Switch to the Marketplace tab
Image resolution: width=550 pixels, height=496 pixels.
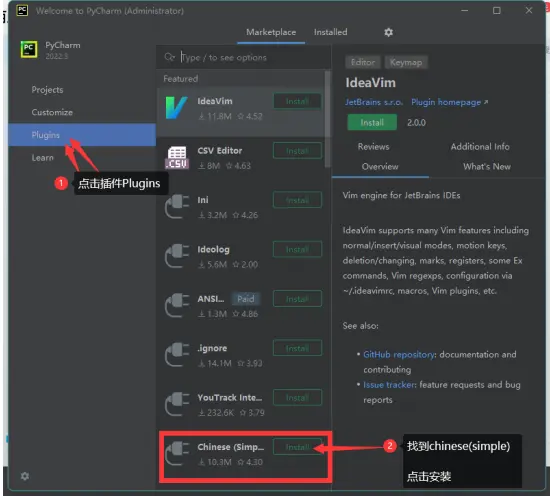point(271,32)
